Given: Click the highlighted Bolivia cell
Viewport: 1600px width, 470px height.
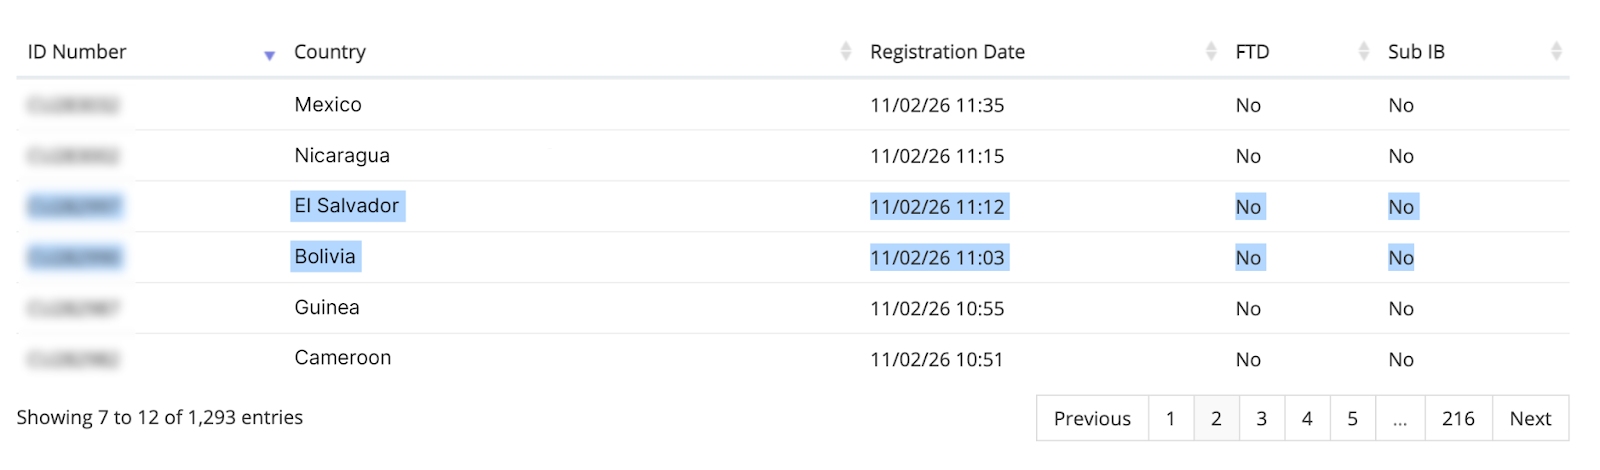Looking at the screenshot, I should pos(325,257).
